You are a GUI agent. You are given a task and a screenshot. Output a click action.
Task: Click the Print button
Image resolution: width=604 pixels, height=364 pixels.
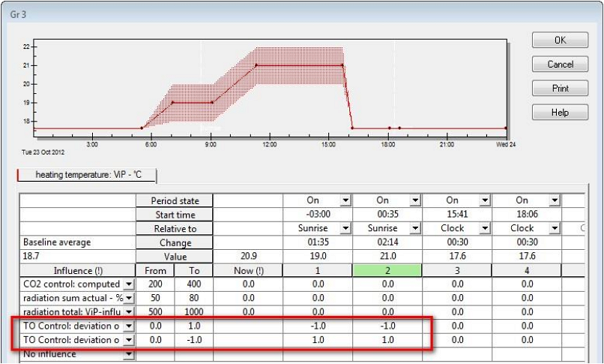tap(560, 88)
